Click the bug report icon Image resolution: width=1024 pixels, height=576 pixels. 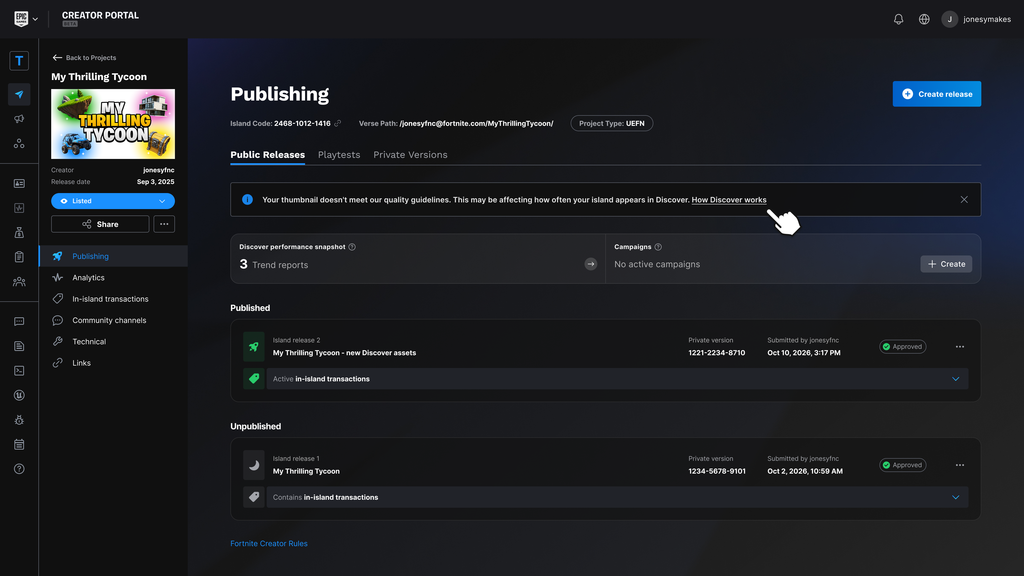coord(19,420)
